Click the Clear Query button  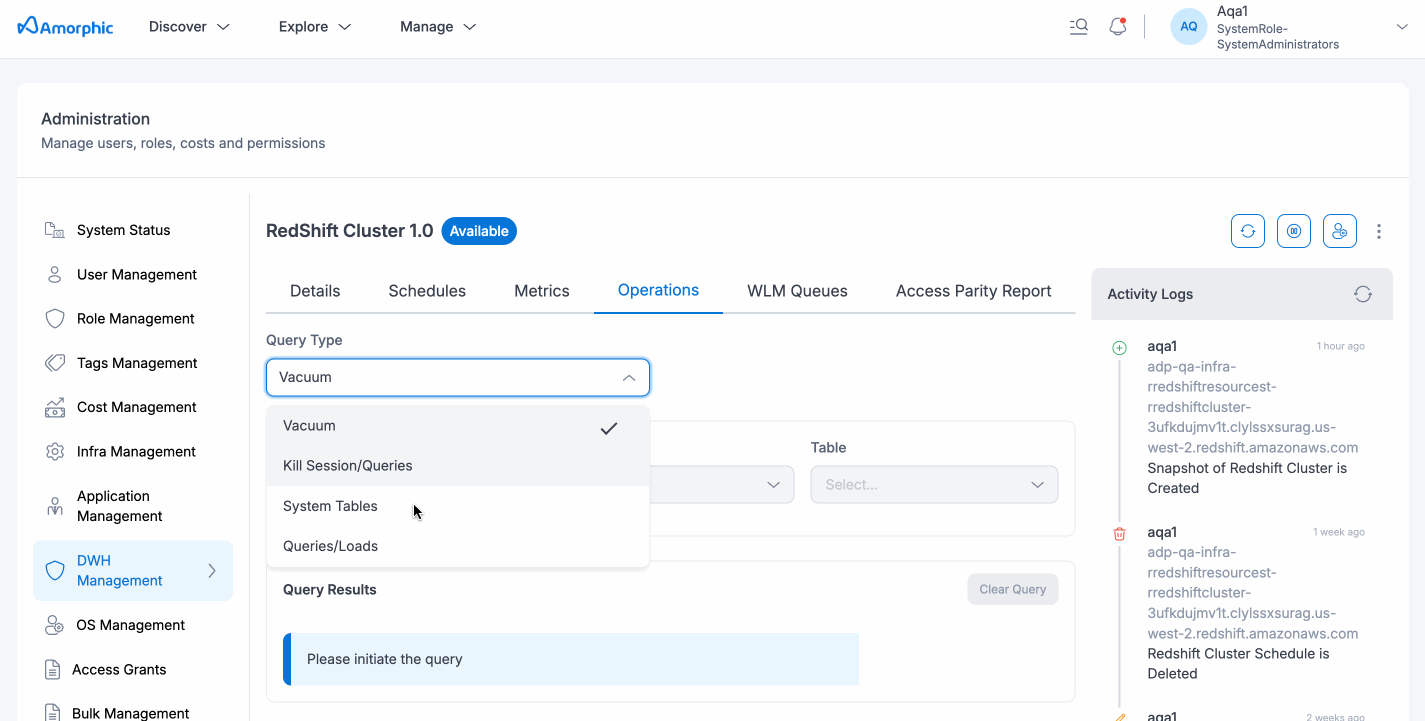1012,589
